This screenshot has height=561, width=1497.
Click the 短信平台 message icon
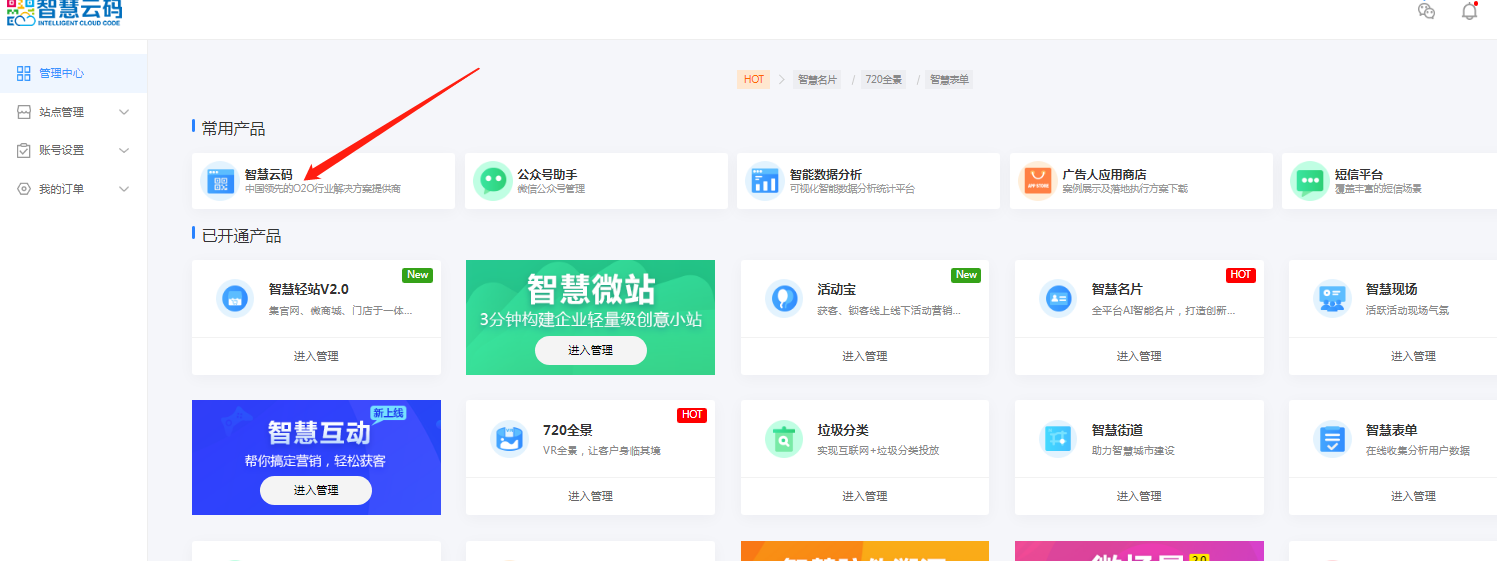(1309, 181)
